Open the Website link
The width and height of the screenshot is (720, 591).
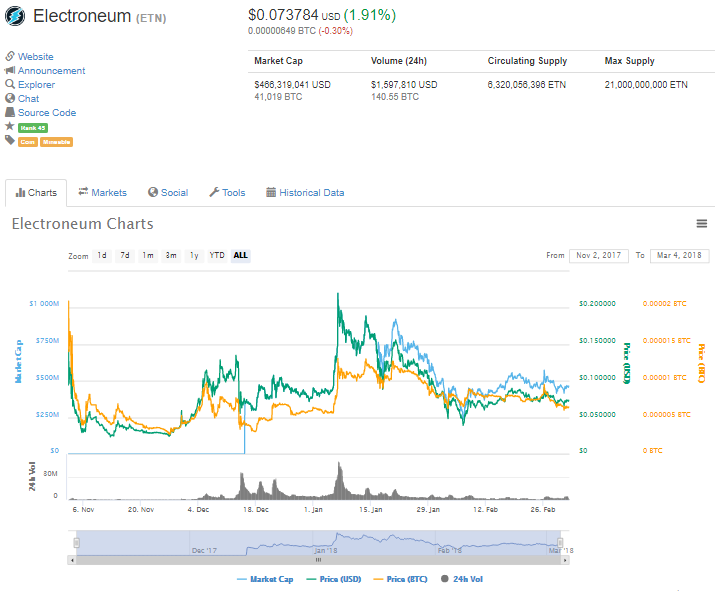coord(35,56)
